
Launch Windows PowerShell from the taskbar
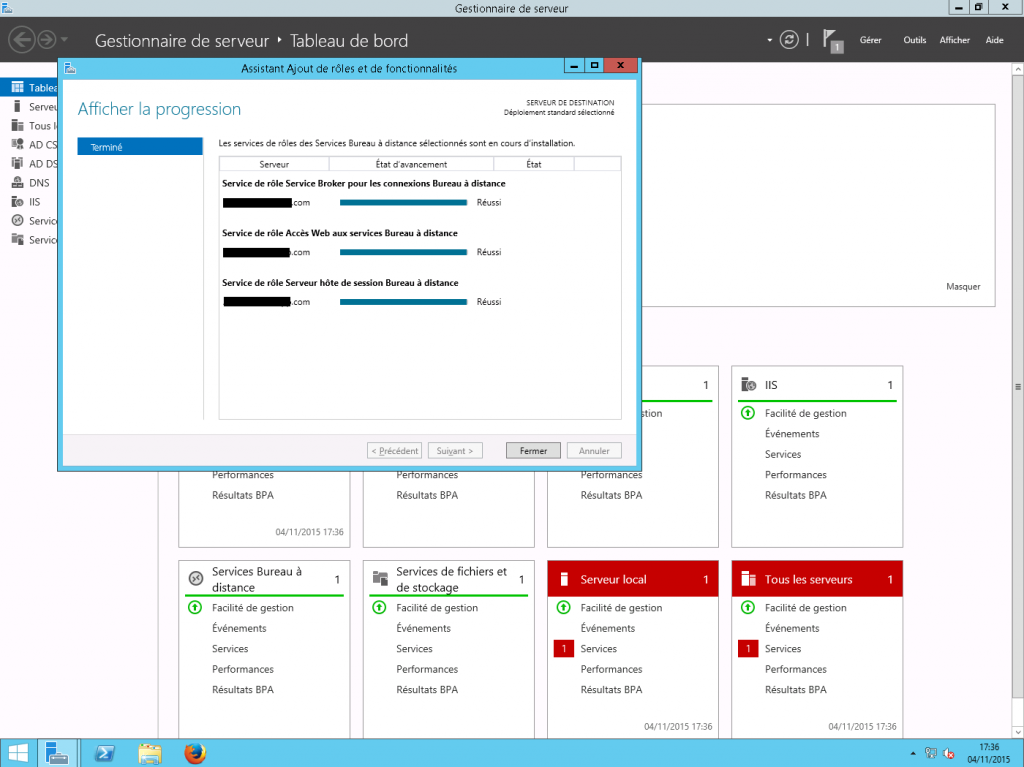(x=104, y=753)
